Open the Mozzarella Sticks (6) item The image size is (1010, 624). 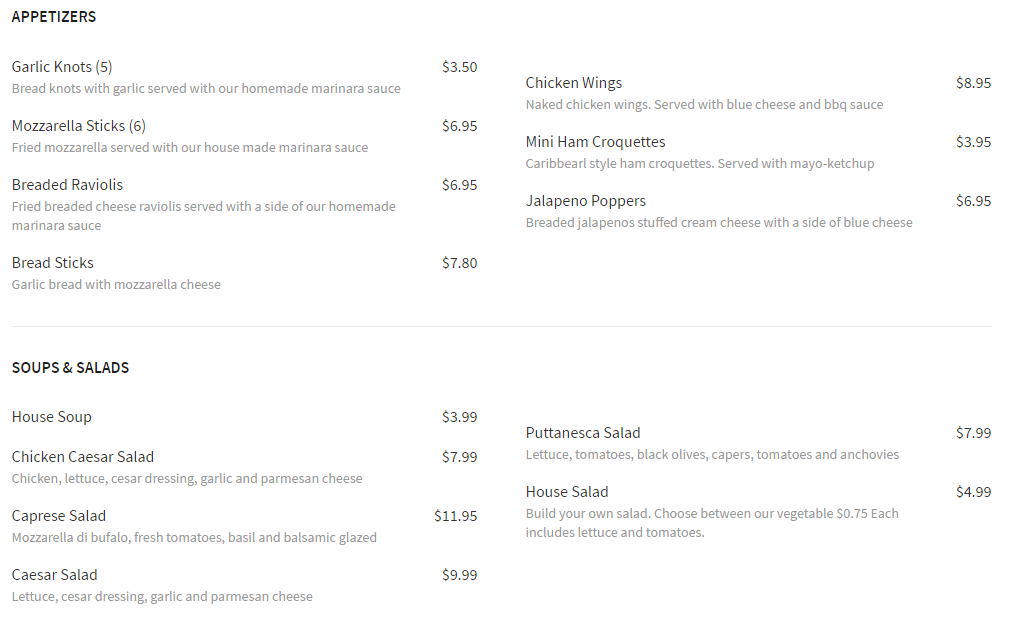[x=79, y=126]
